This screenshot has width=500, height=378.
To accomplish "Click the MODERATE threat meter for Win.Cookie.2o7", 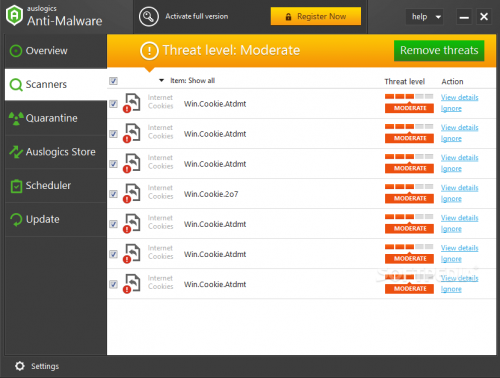I will pos(409,194).
